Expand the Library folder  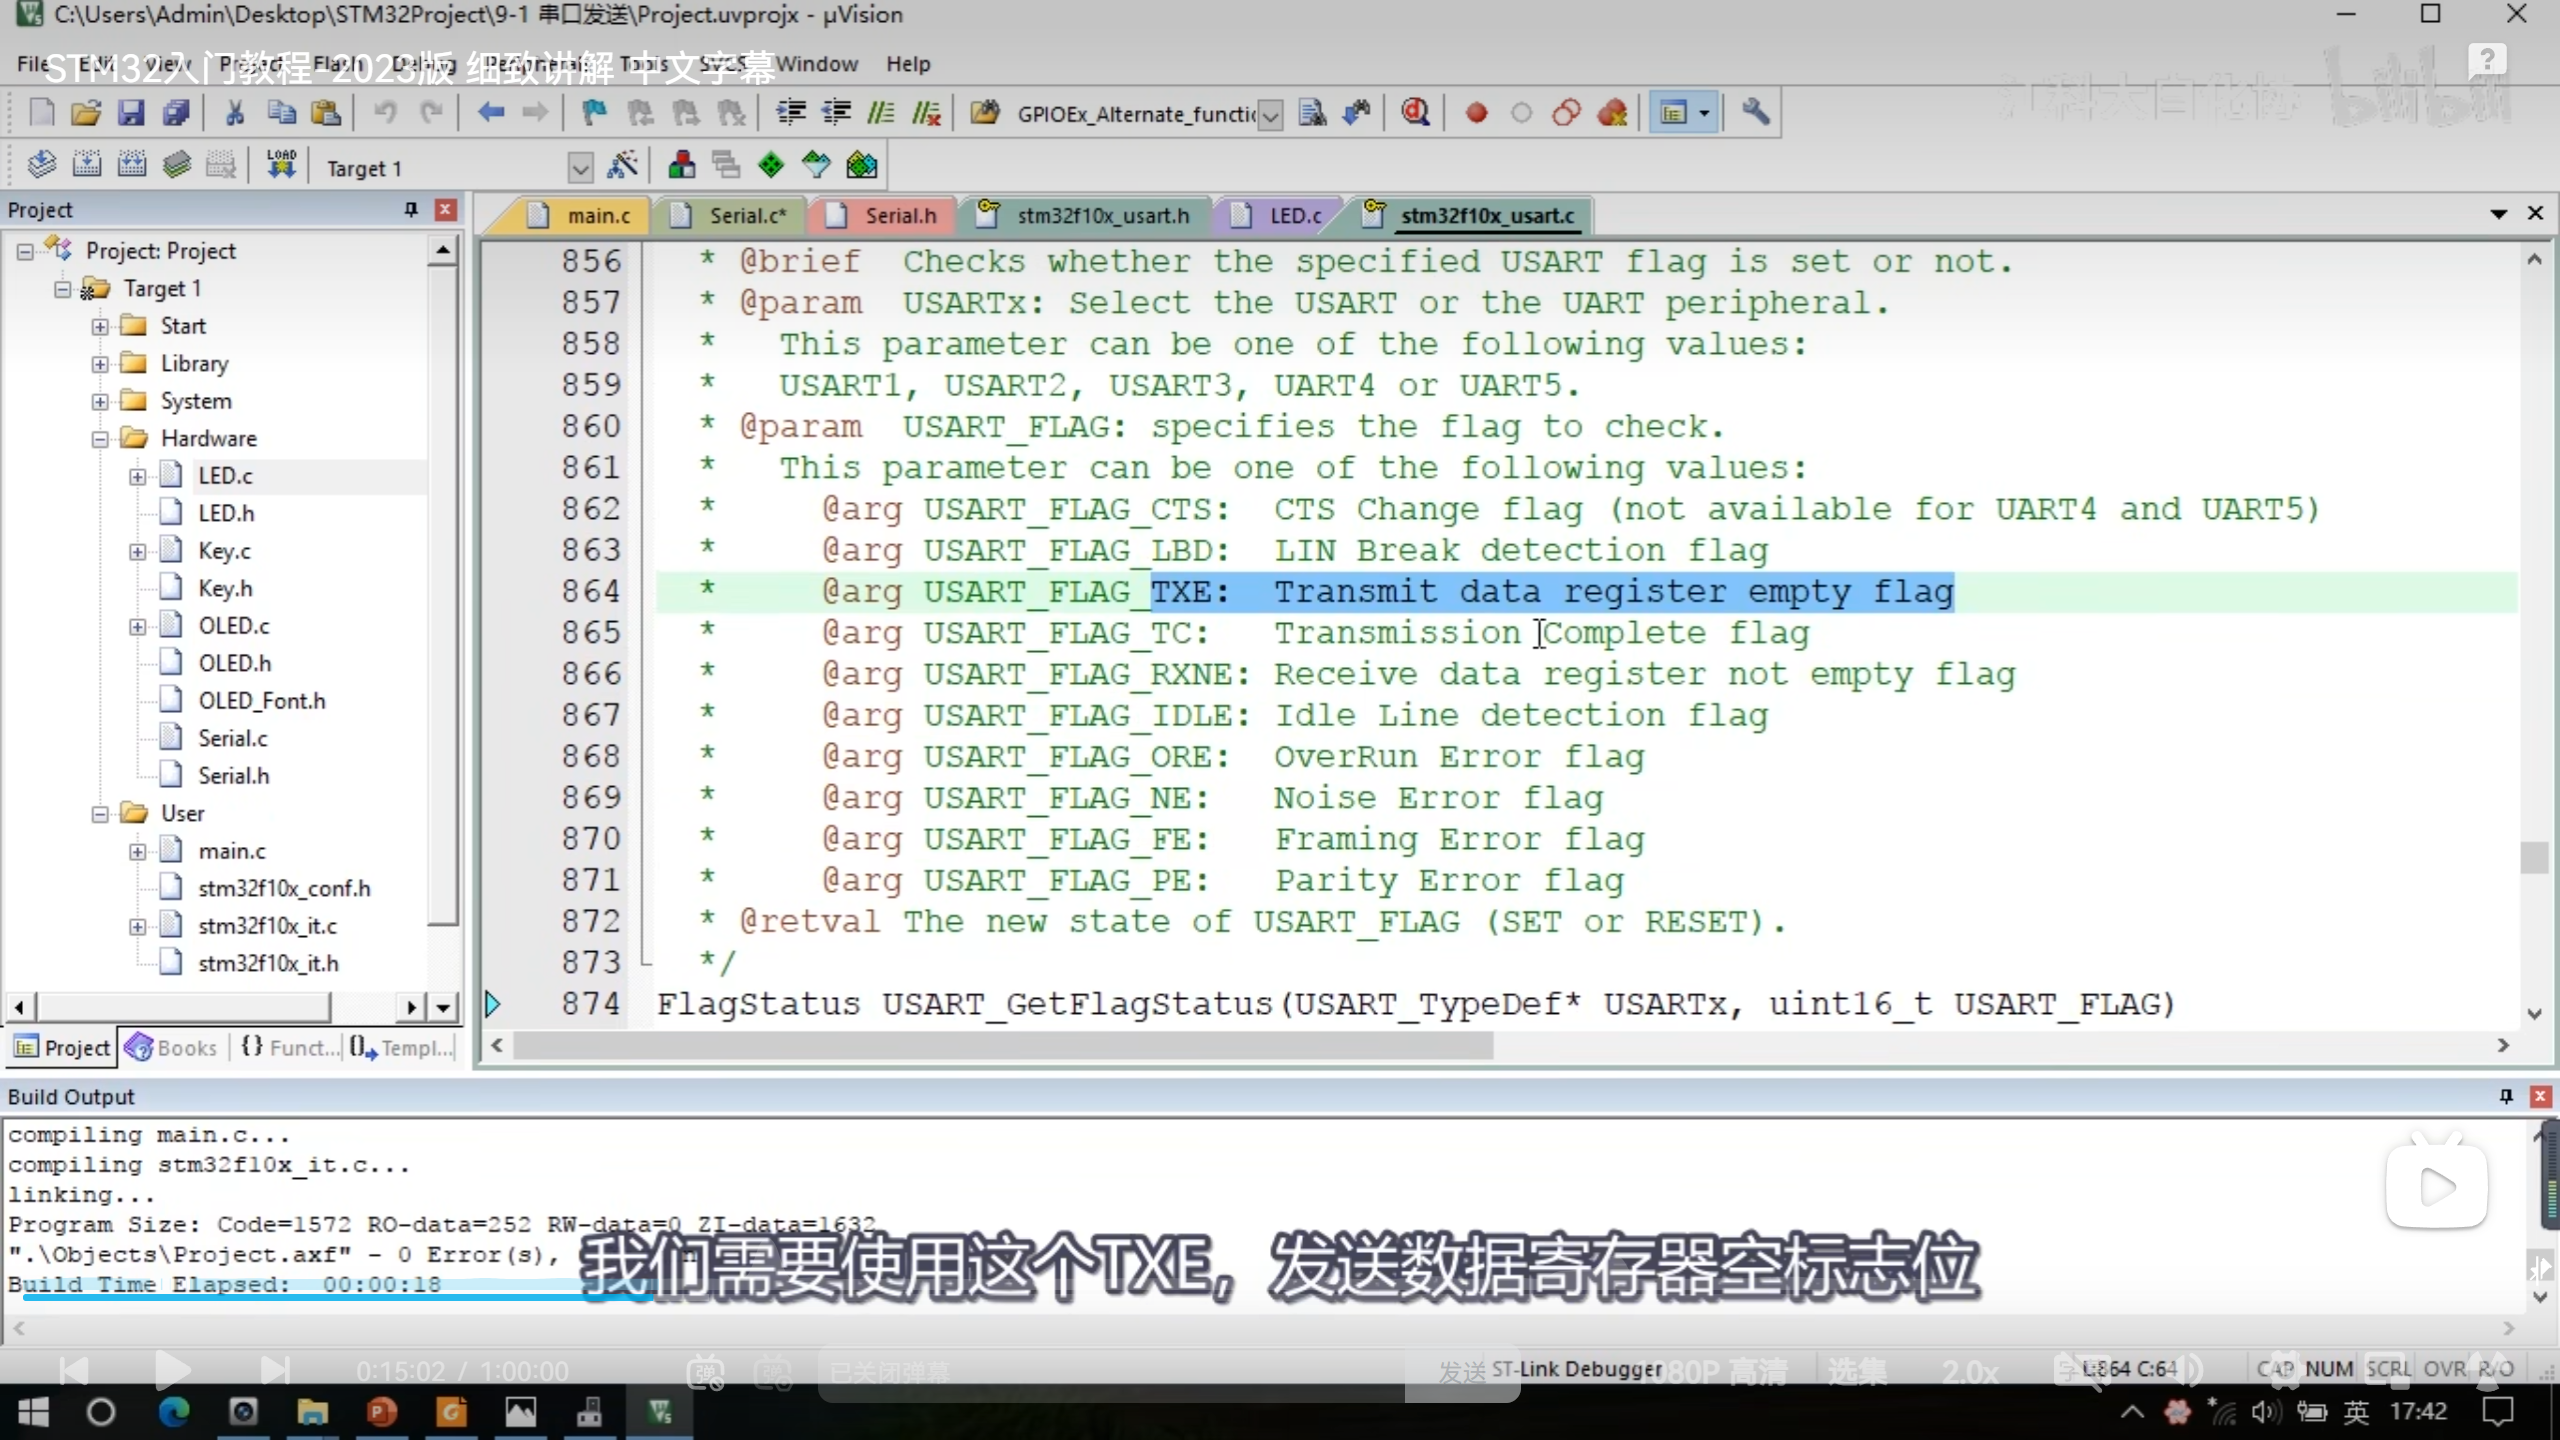pyautogui.click(x=100, y=364)
